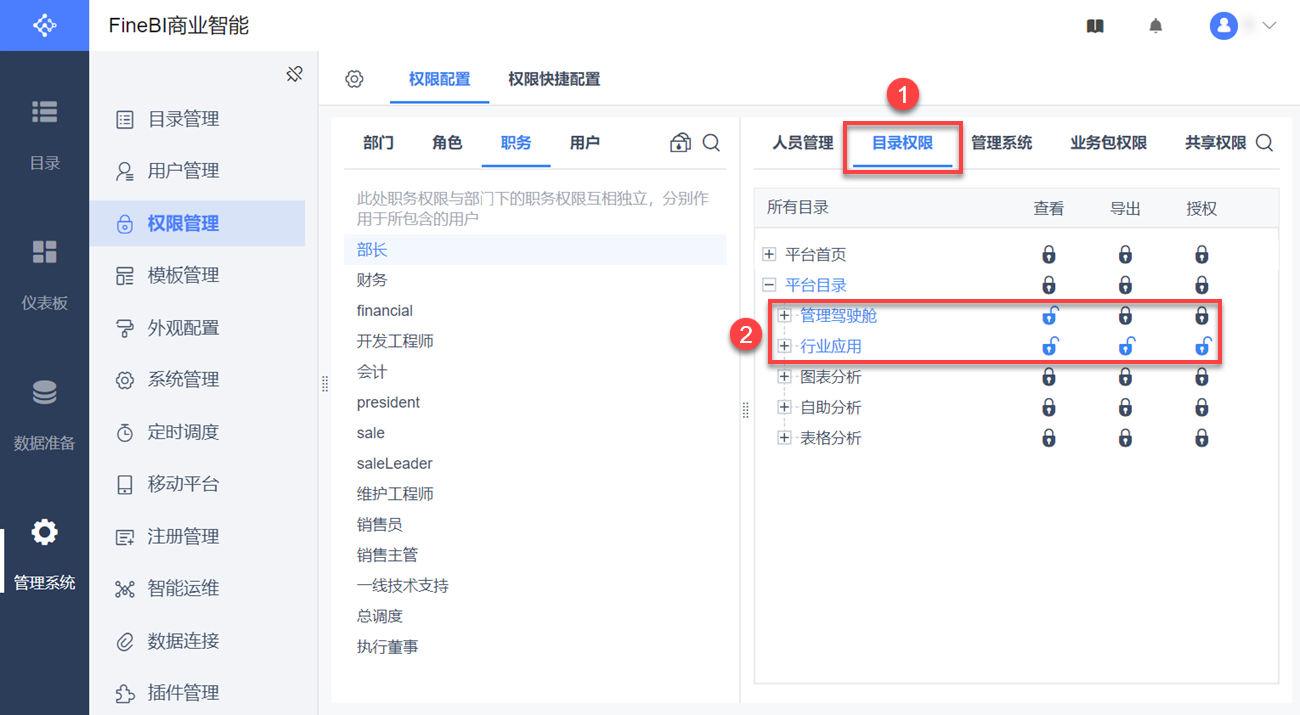
Task: Collapse the 平台目录 tree node
Action: [769, 285]
